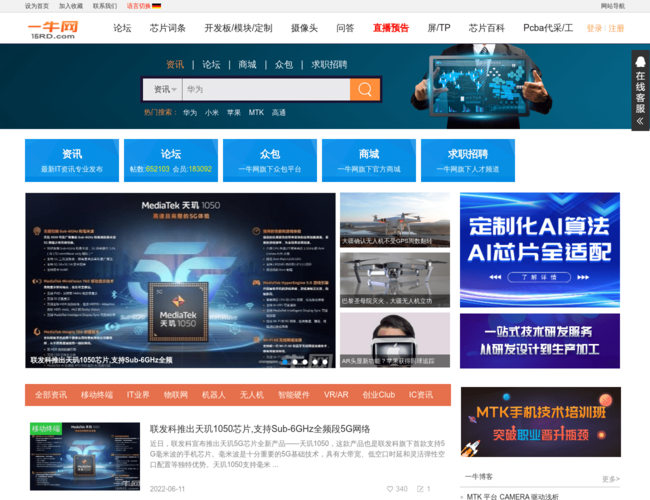
Task: Click 加入收藏 in the top bar
Action: pyautogui.click(x=71, y=6)
